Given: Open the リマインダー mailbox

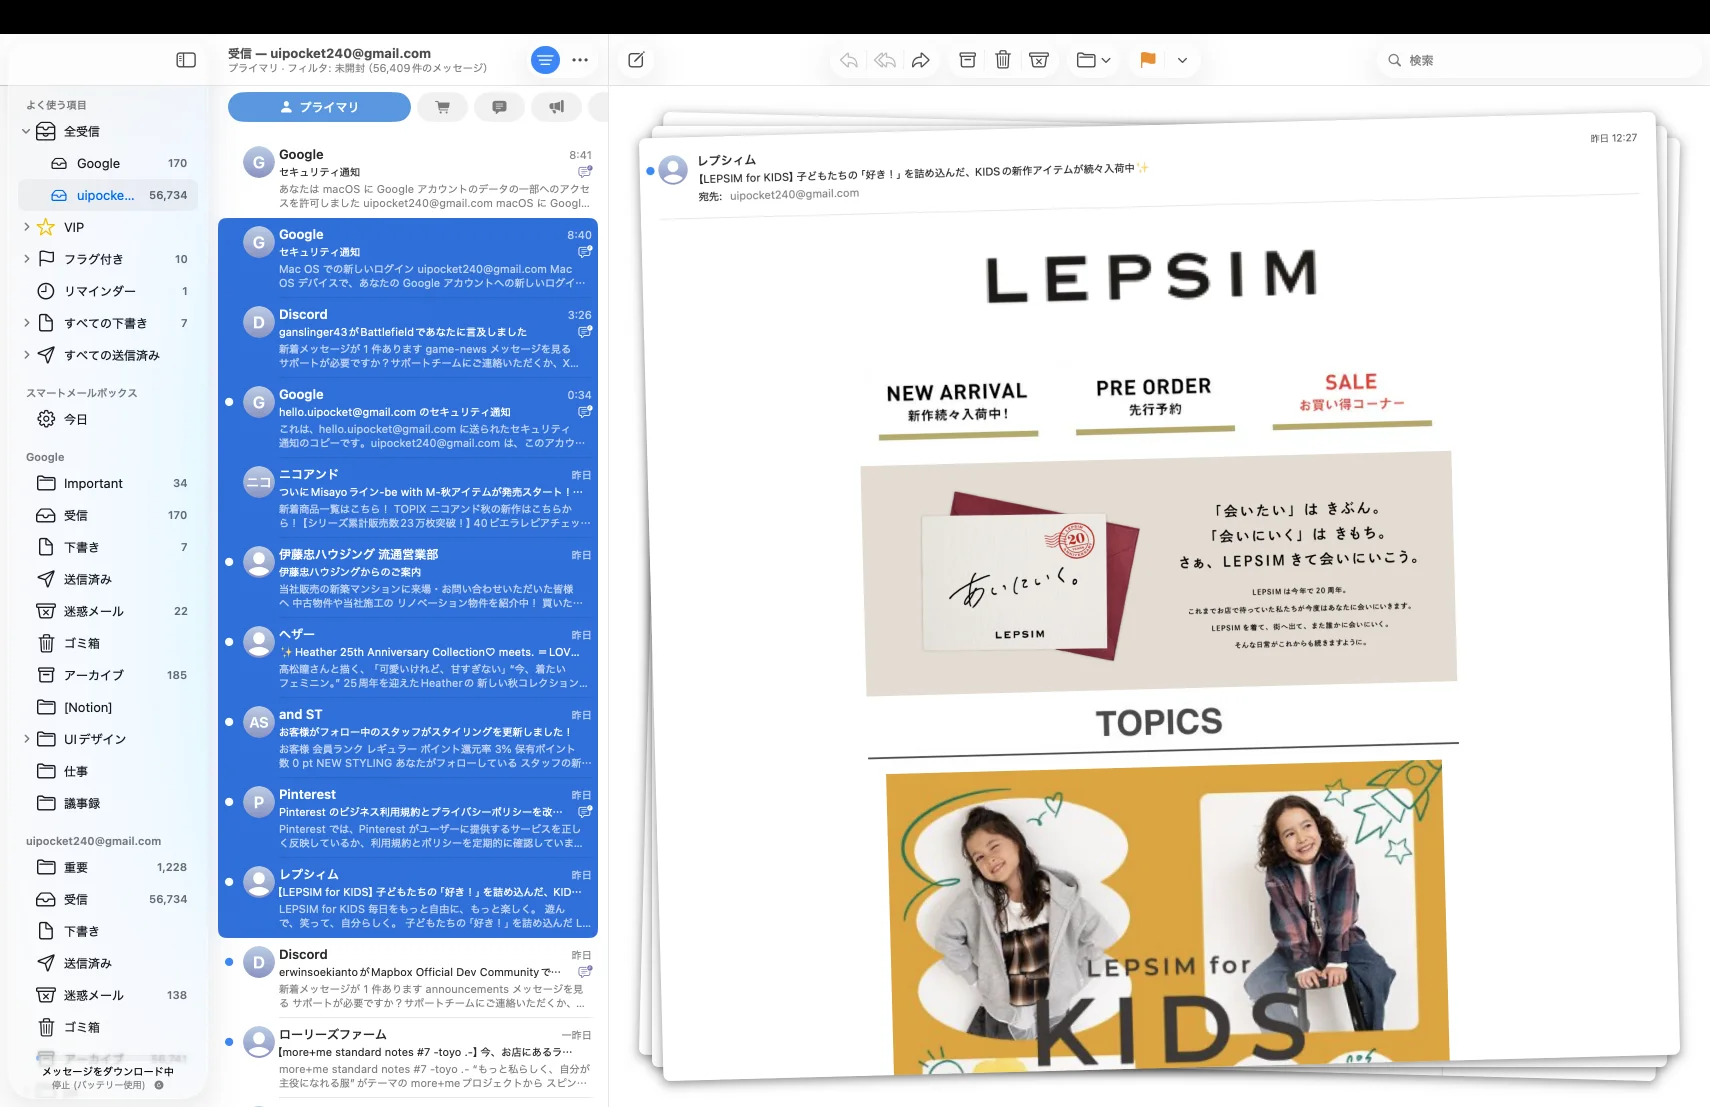Looking at the screenshot, I should (x=108, y=291).
